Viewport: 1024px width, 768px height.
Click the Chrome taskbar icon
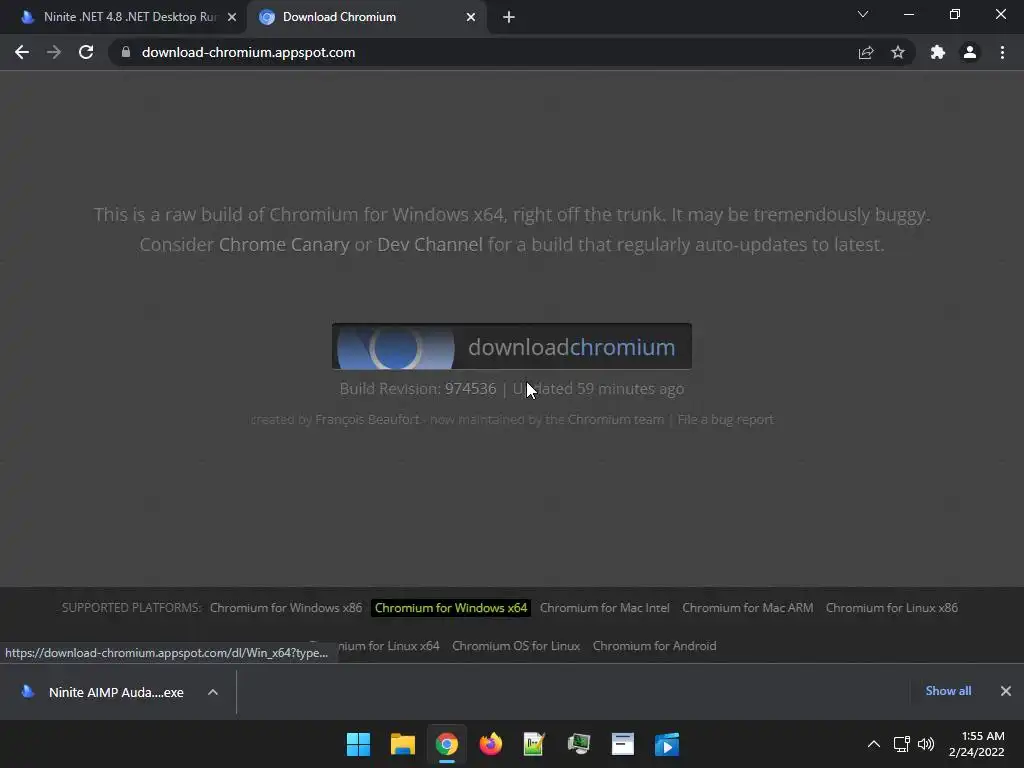[x=447, y=744]
